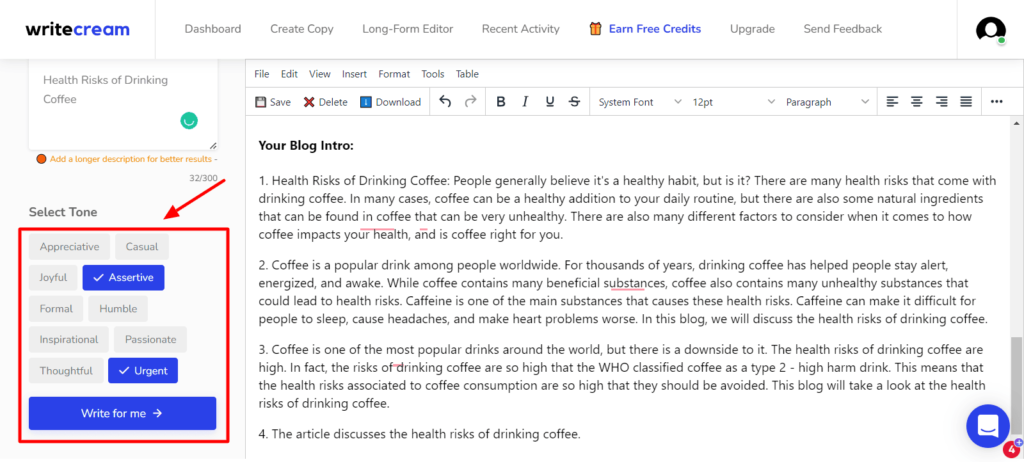
Task: Deselect the Urgent tone
Action: click(x=143, y=371)
